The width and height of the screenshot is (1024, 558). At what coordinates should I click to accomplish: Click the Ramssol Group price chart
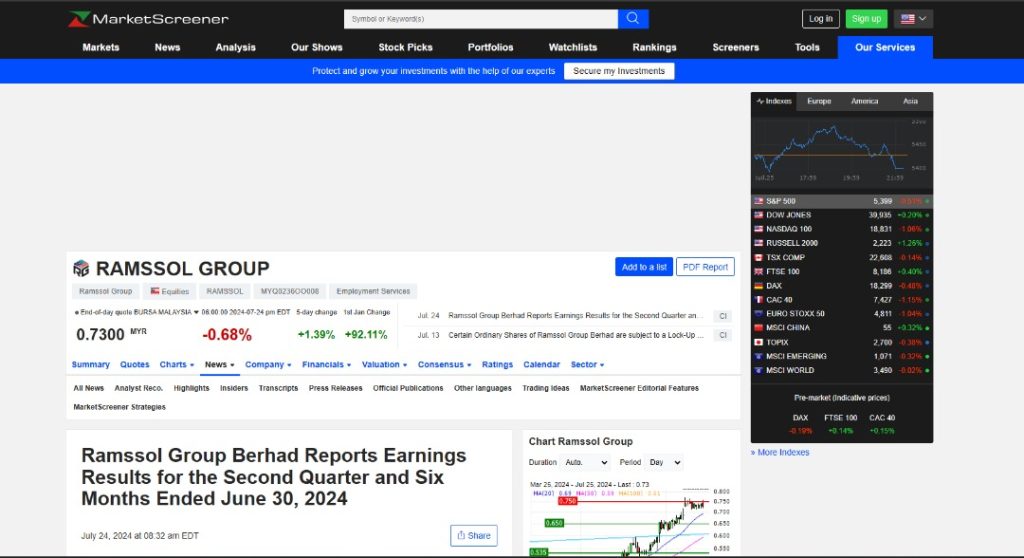coord(630,520)
